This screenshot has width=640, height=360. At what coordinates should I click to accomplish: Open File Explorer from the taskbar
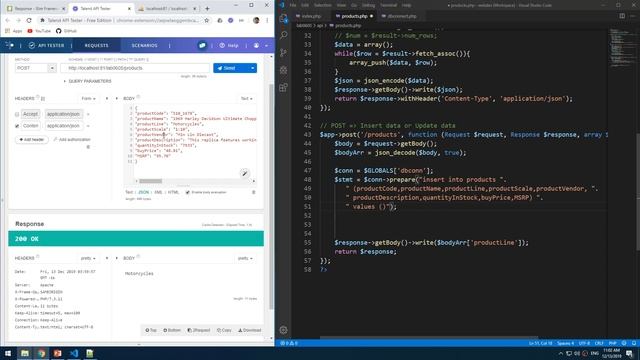pos(25,353)
